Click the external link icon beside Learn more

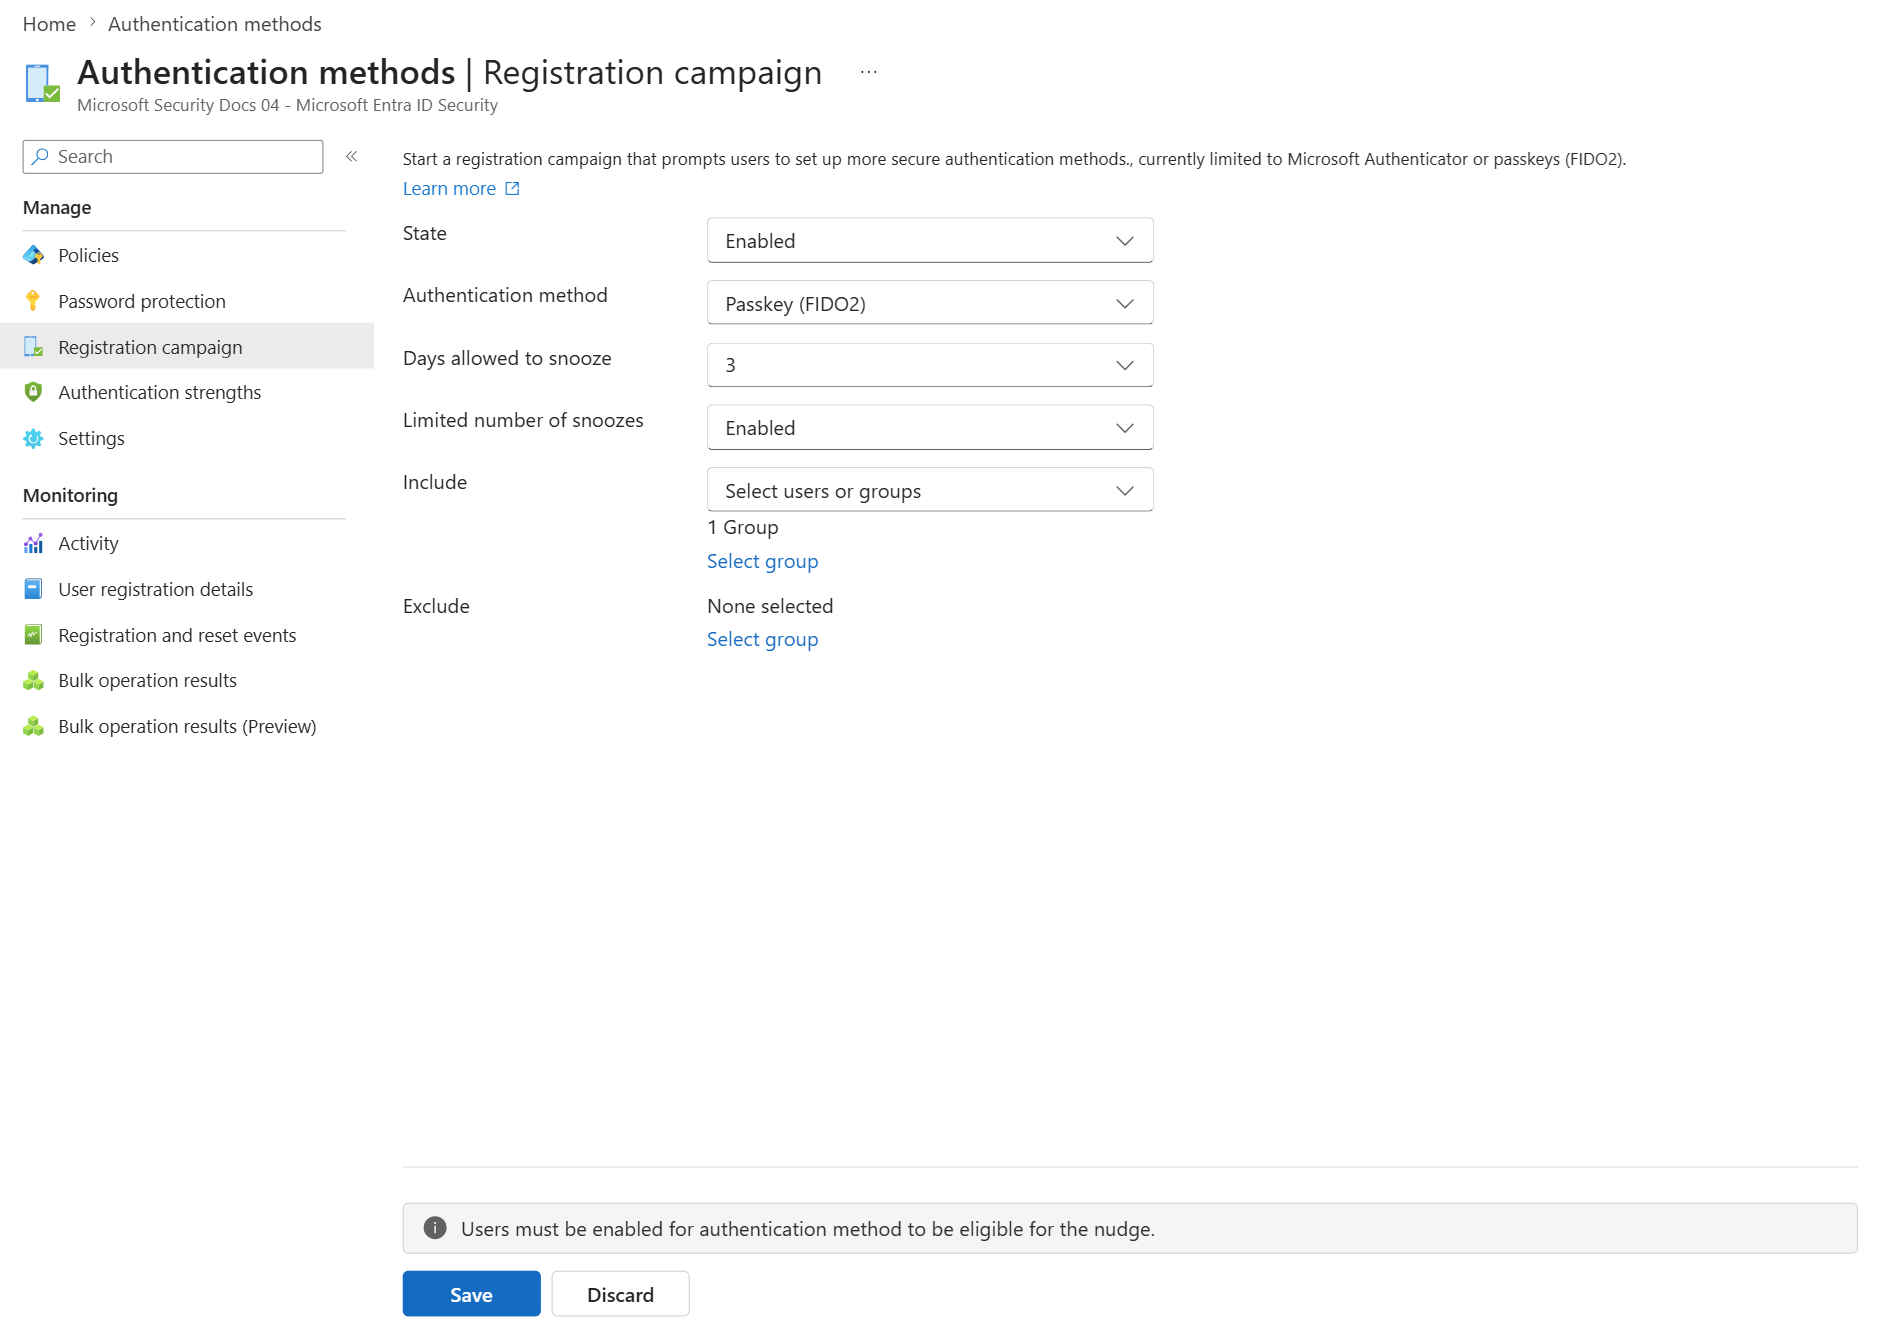click(x=512, y=188)
